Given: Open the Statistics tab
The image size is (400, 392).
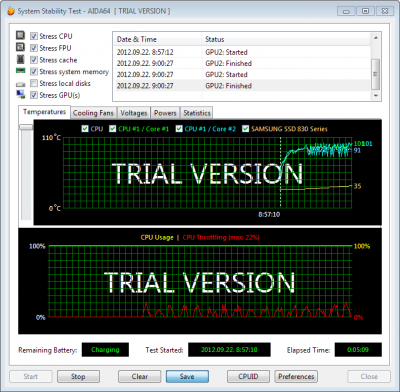Looking at the screenshot, I should pos(197,113).
